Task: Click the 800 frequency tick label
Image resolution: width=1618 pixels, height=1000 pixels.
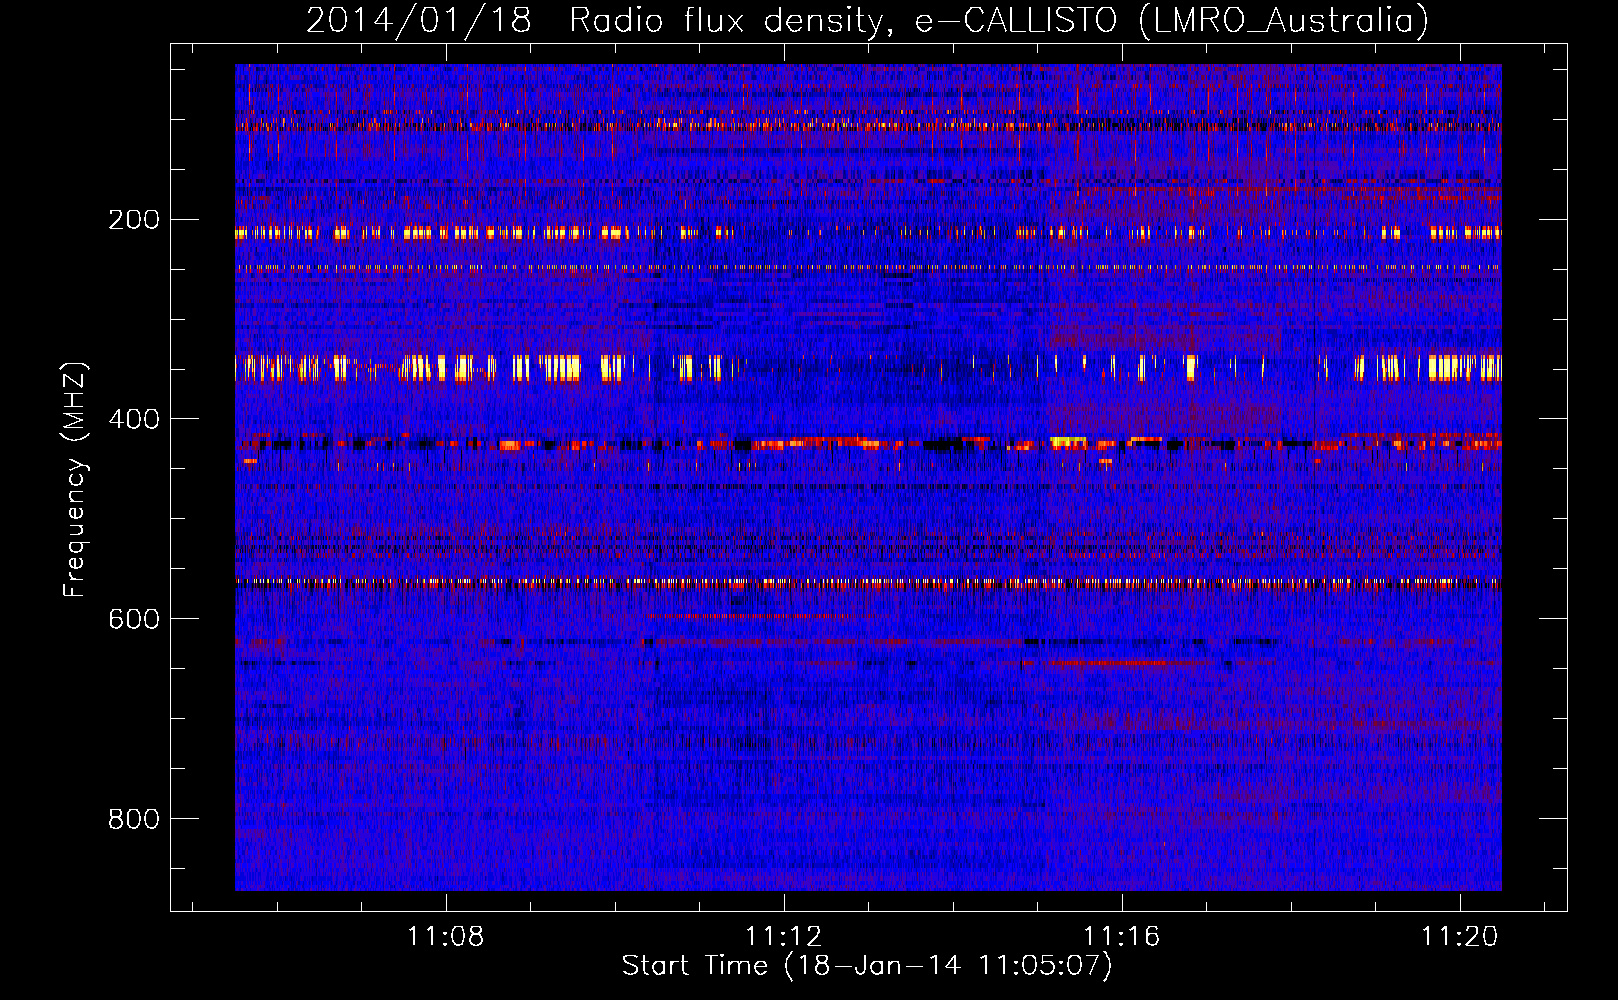Action: [134, 819]
